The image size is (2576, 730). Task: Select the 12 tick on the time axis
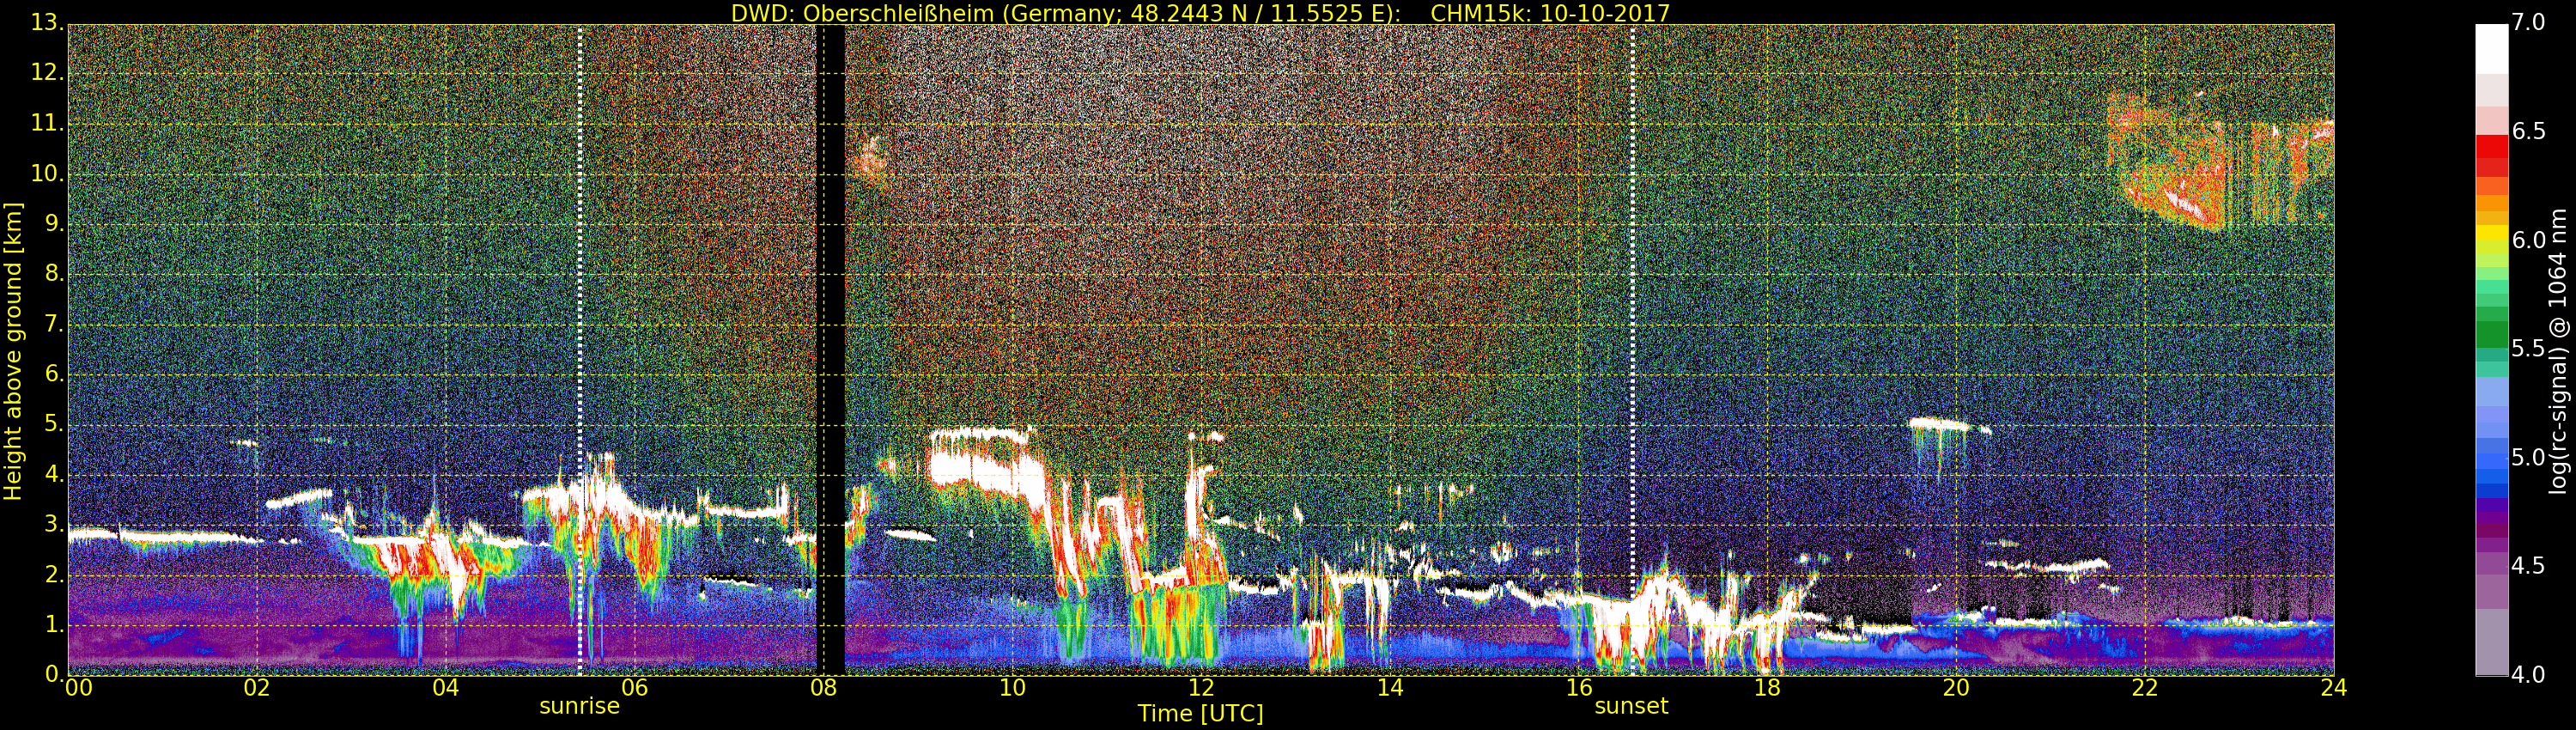coord(1201,688)
